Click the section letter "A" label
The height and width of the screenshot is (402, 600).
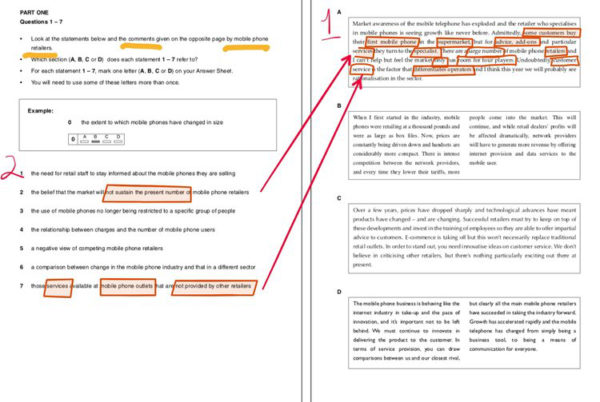coord(339,12)
